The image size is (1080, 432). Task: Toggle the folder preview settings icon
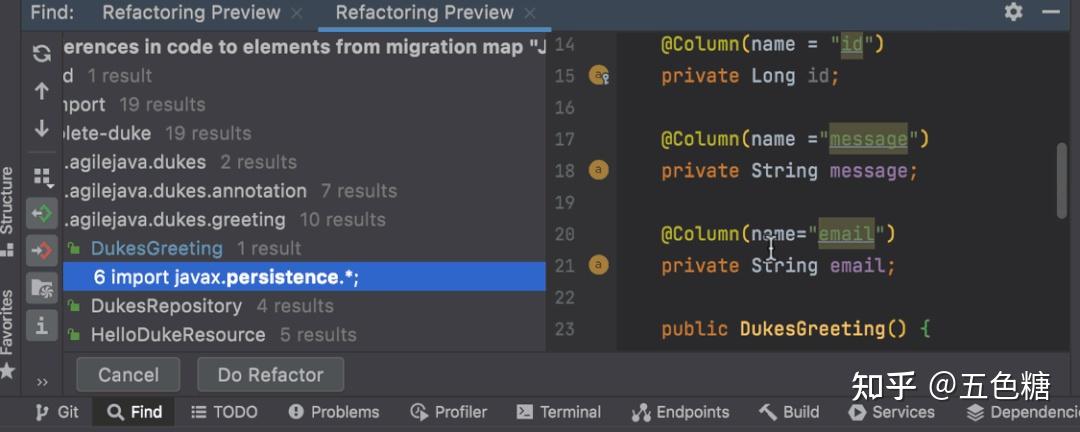point(42,288)
